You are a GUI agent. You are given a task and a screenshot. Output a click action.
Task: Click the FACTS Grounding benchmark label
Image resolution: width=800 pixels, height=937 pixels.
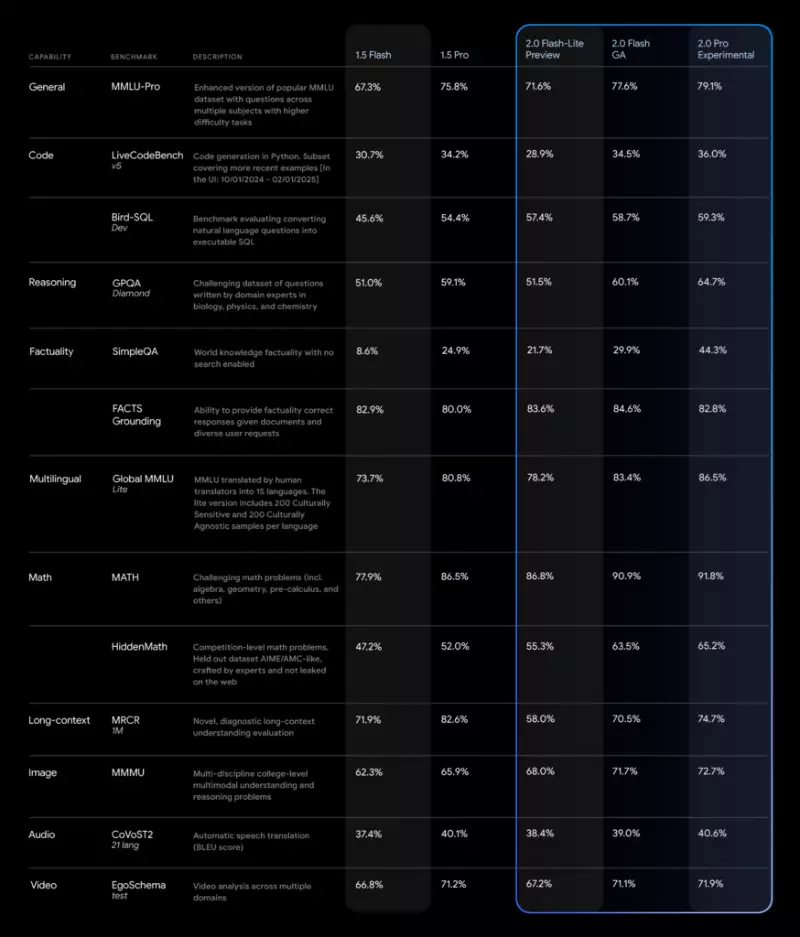click(x=136, y=415)
